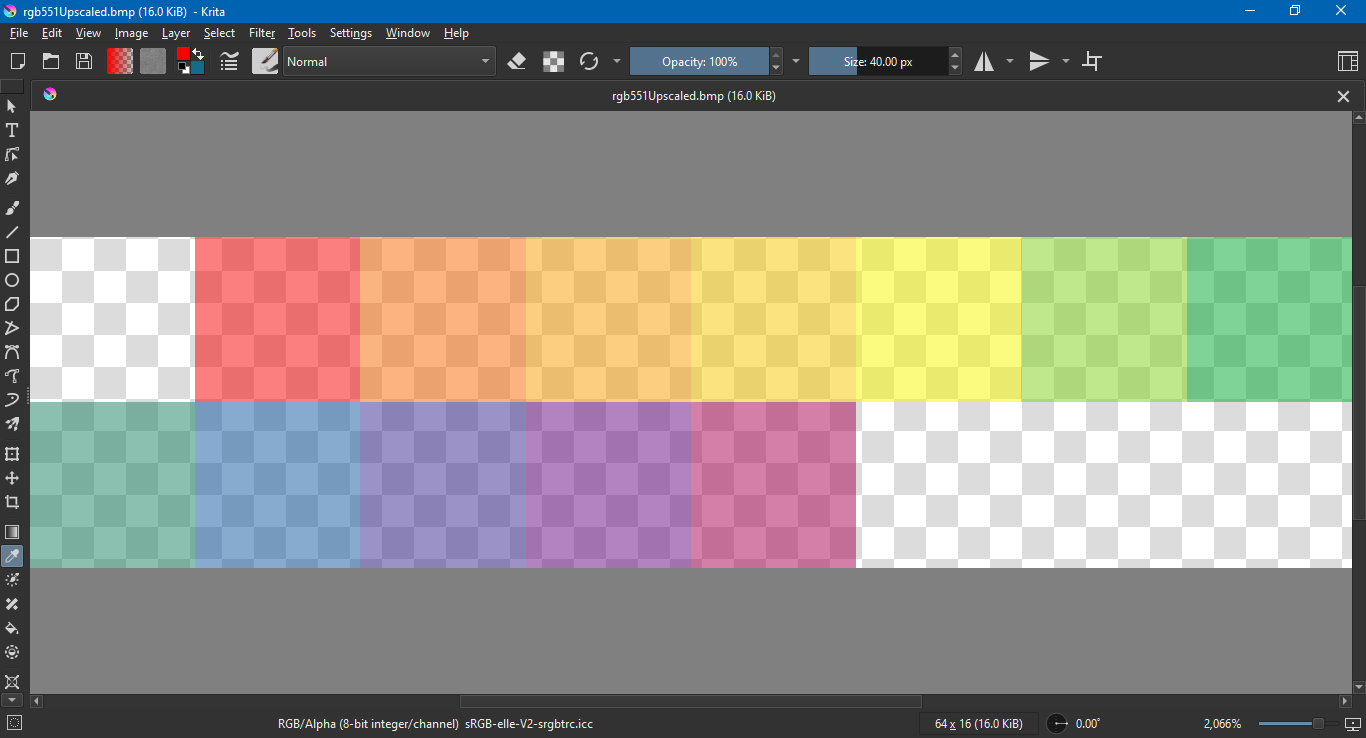Open the Normal blending mode dropdown

pos(389,61)
